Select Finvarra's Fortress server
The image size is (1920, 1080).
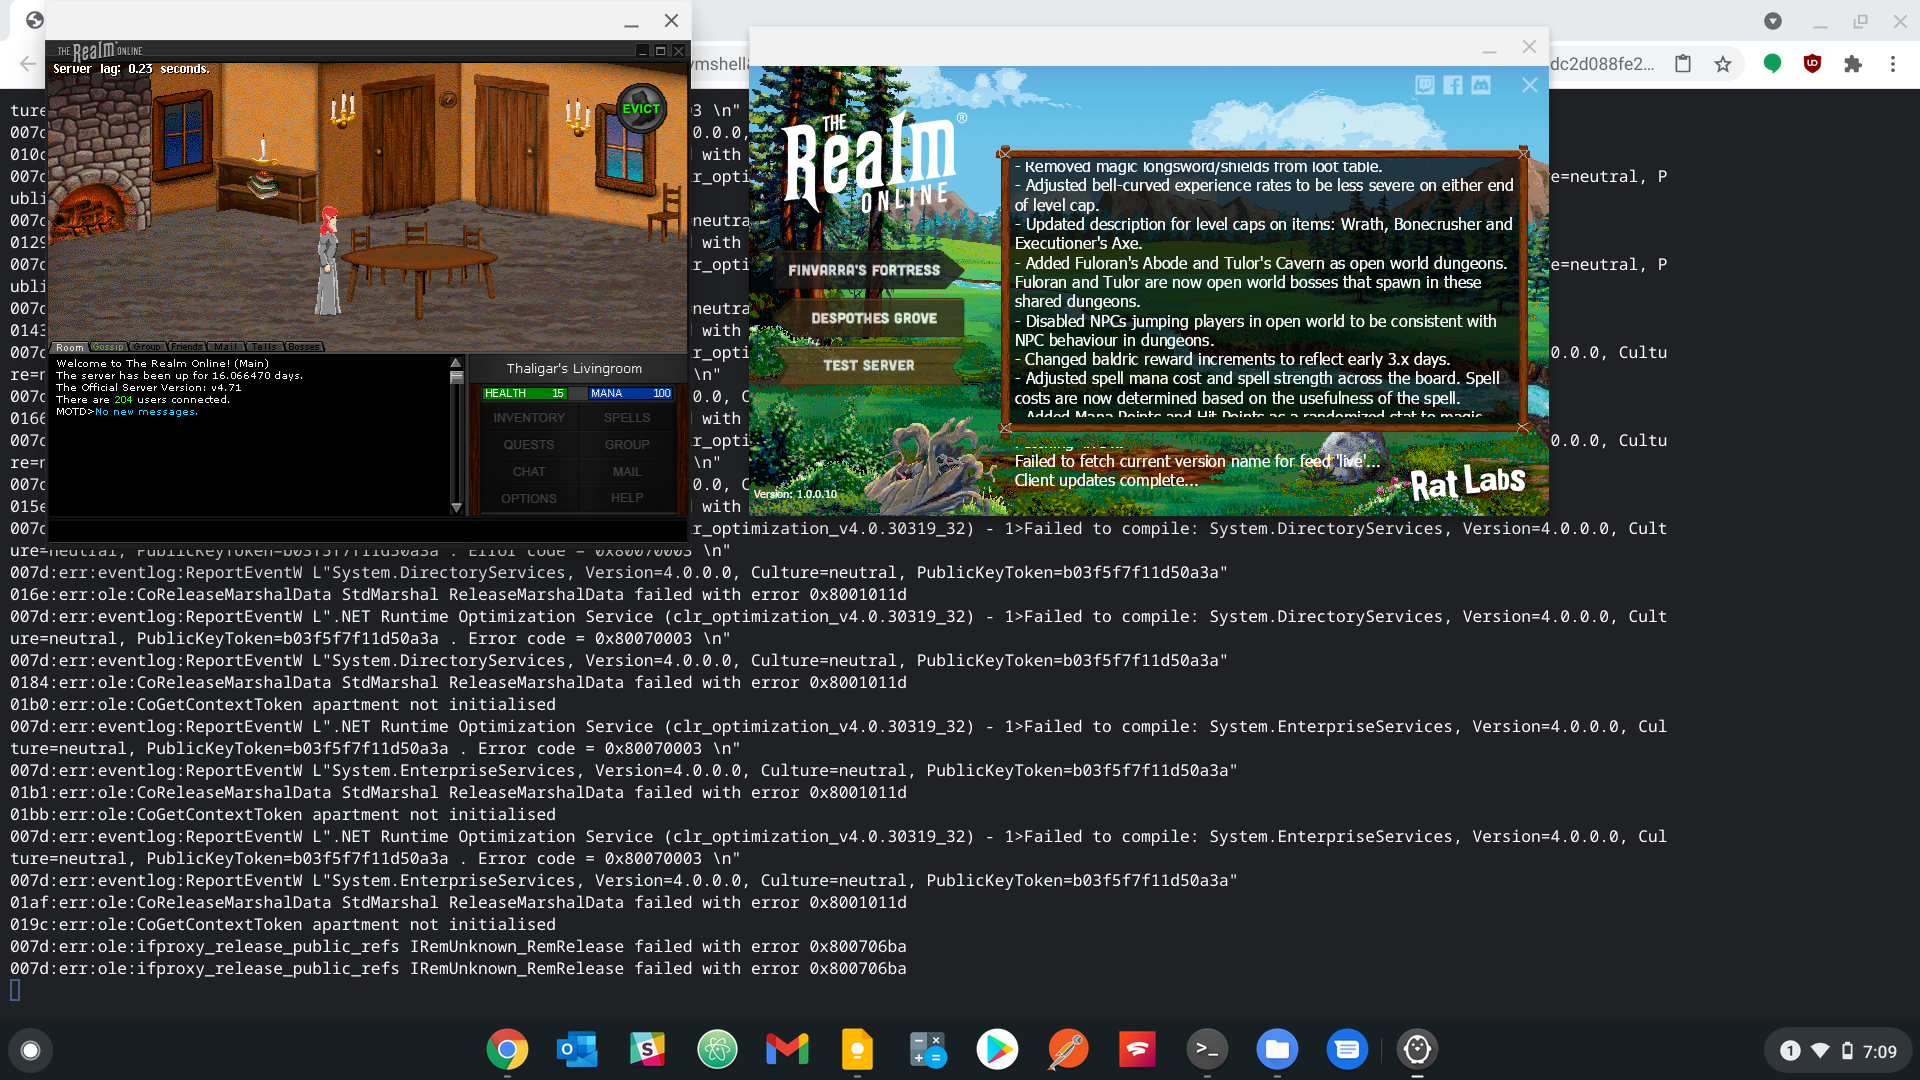click(864, 270)
